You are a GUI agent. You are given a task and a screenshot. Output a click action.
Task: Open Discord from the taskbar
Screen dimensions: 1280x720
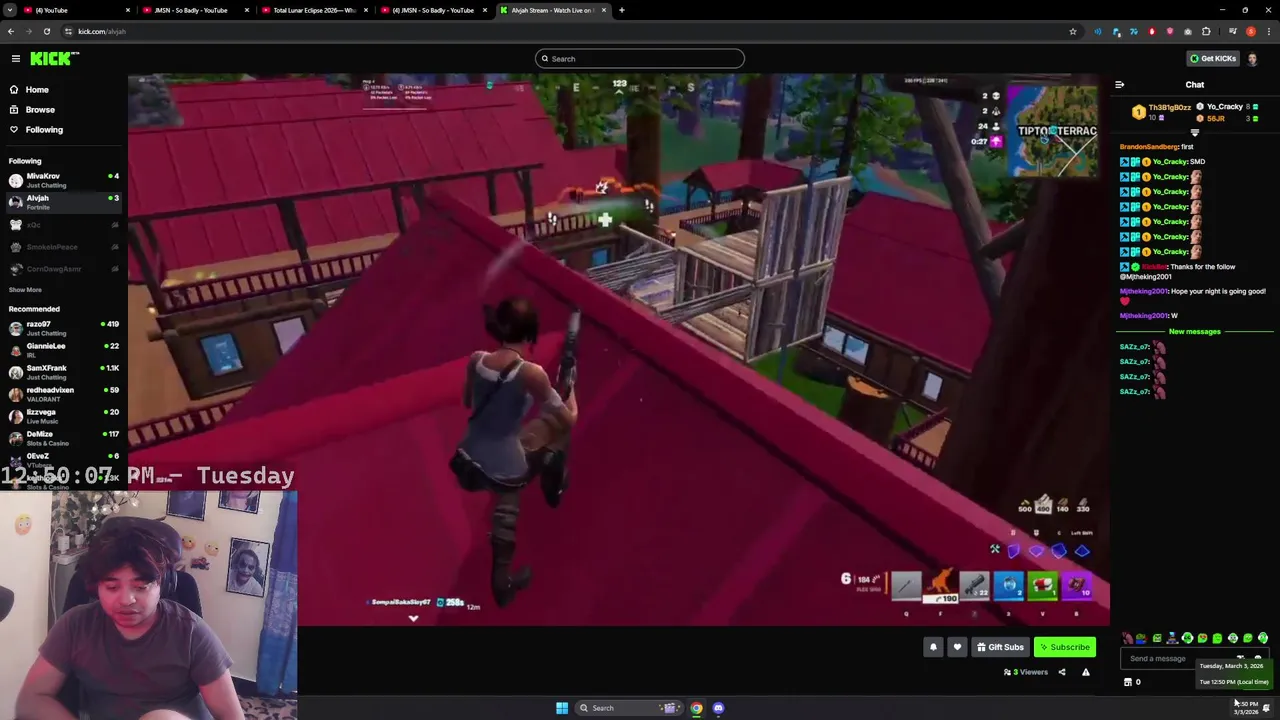[x=718, y=708]
